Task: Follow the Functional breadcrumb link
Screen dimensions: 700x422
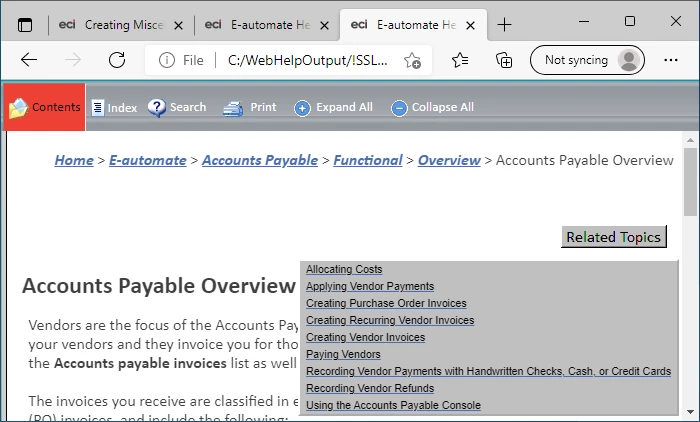Action: tap(368, 160)
